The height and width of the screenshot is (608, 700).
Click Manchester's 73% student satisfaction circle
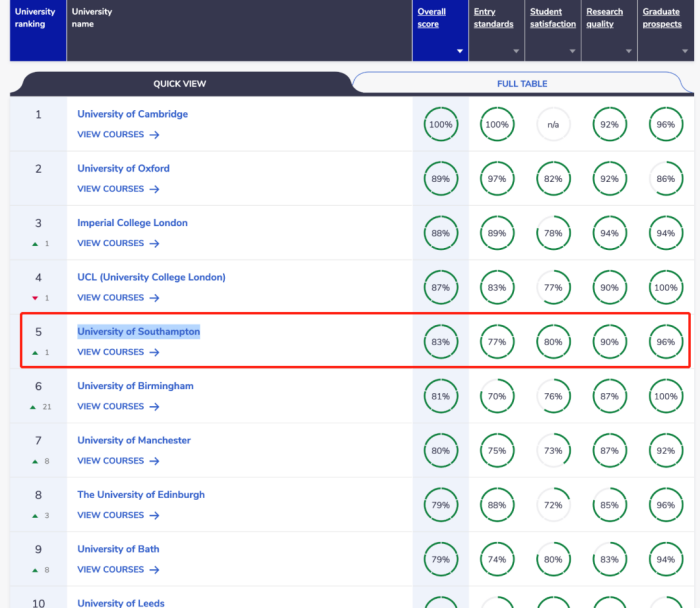[x=553, y=450]
